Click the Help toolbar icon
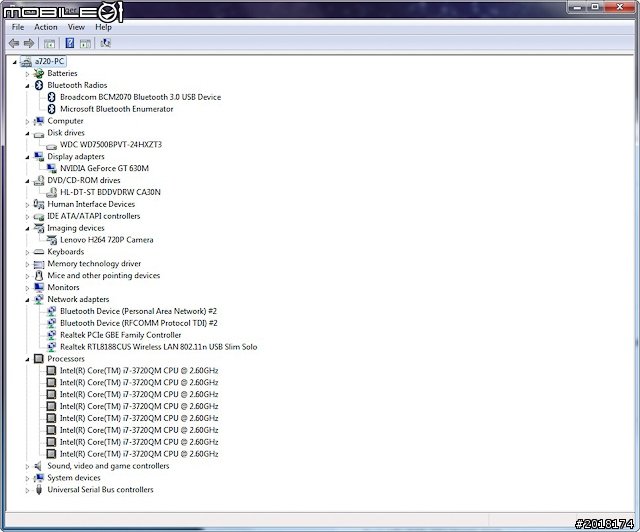The width and height of the screenshot is (640, 532). click(70, 43)
